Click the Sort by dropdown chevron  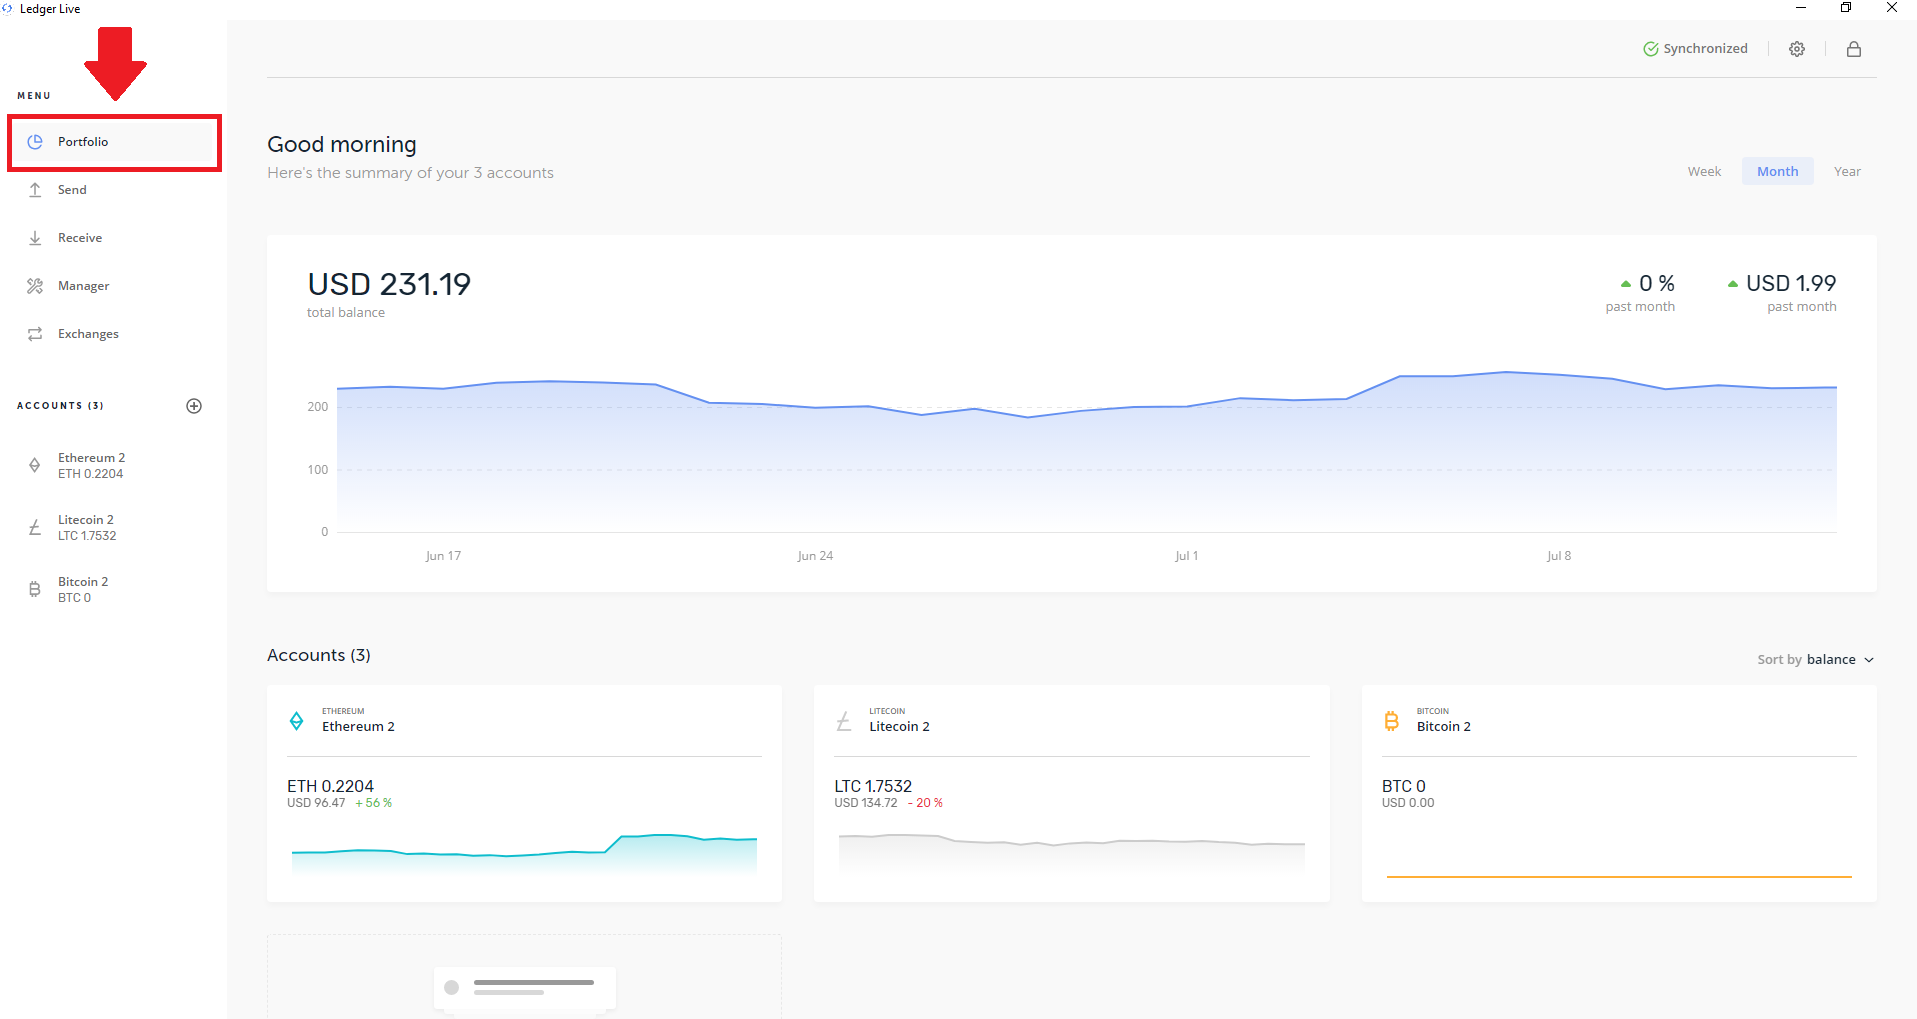[1869, 660]
